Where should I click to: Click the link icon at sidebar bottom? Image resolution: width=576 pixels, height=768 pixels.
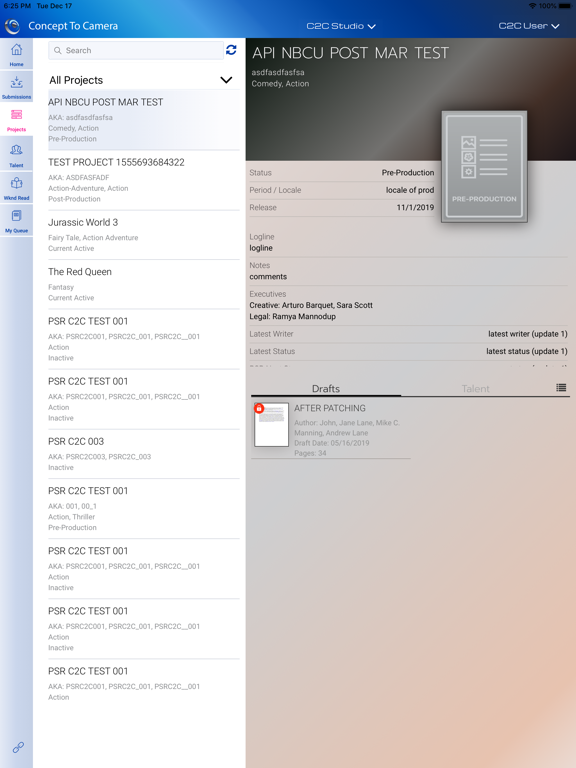point(18,747)
